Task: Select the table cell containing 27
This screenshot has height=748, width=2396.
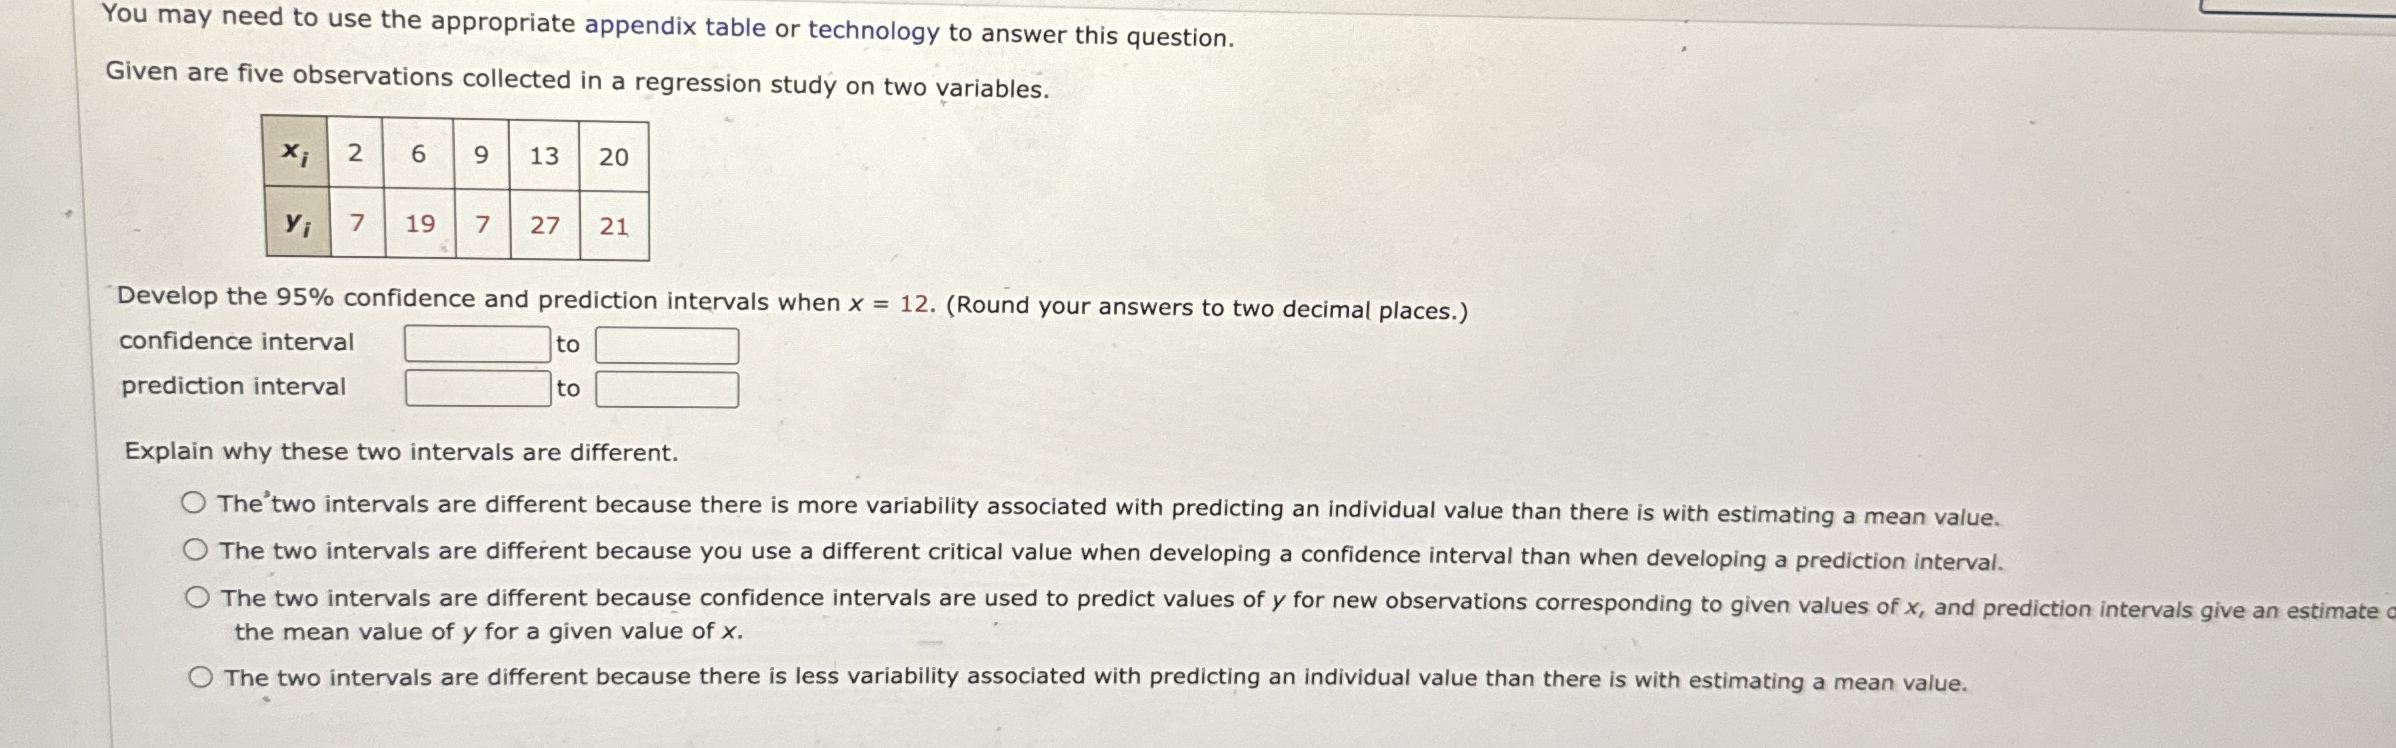Action: click(544, 225)
